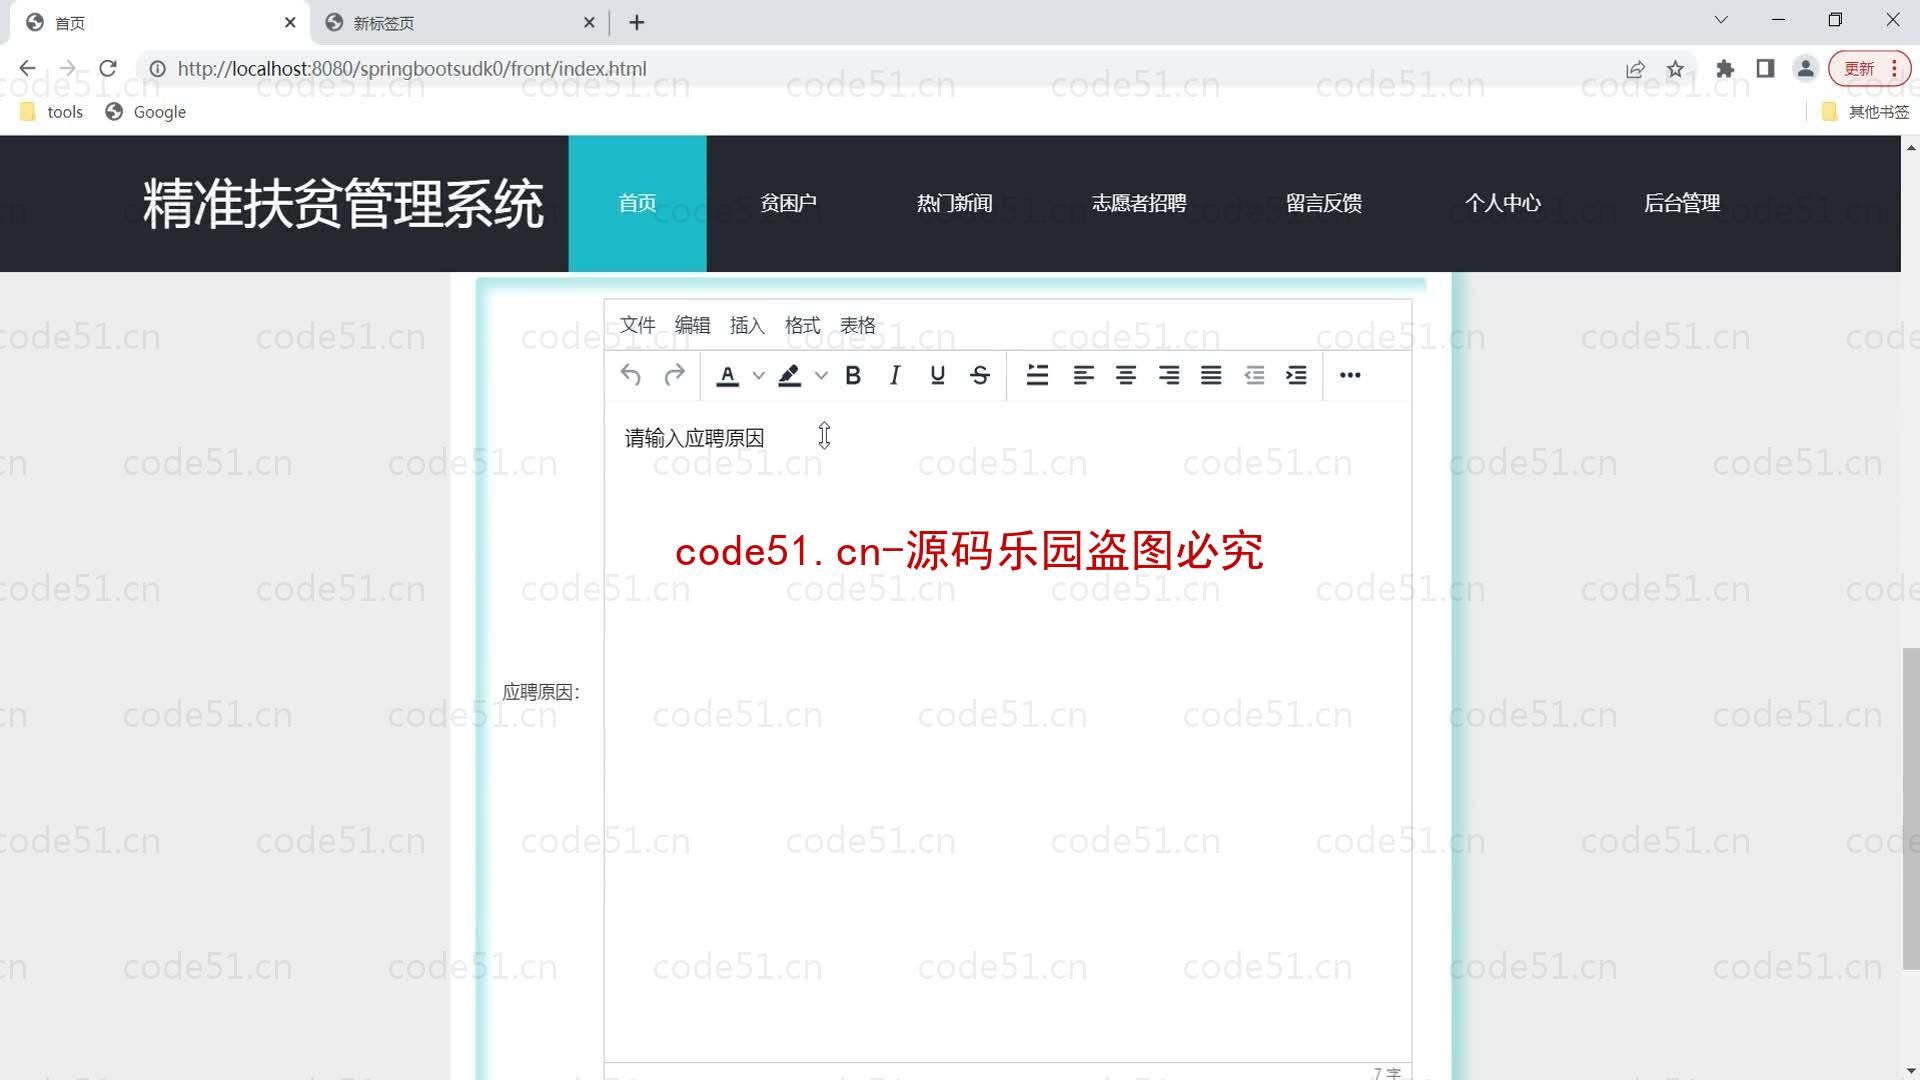Open 其他书签 folder
Image resolution: width=1920 pixels, height=1080 pixels.
(x=1866, y=112)
